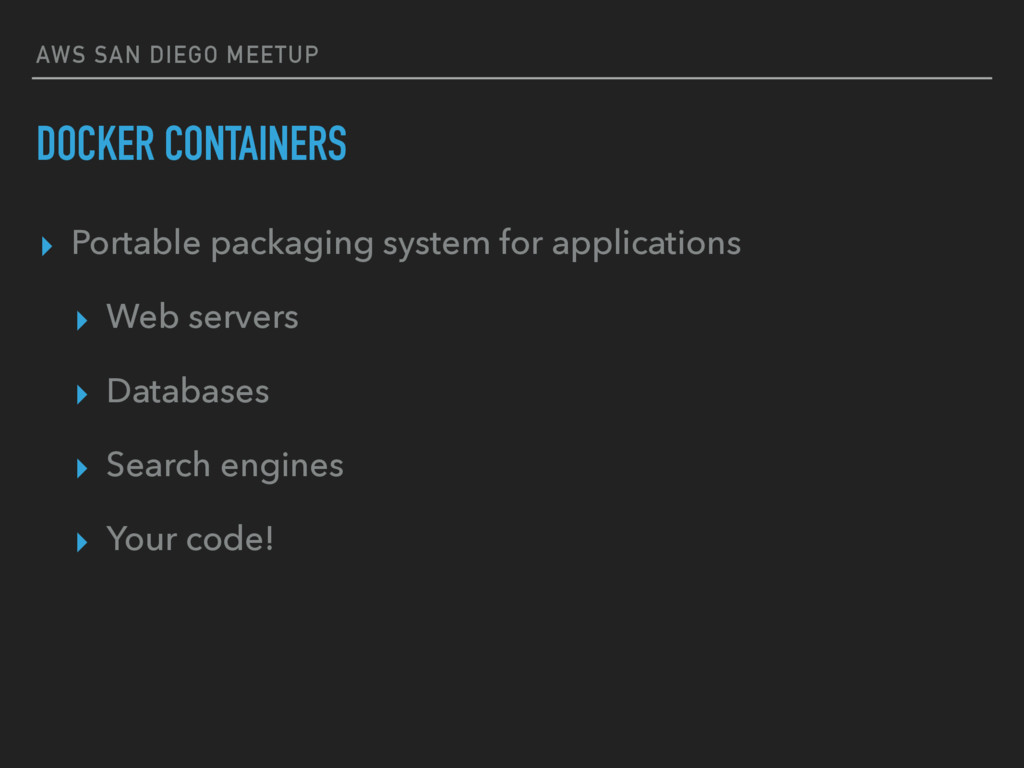The height and width of the screenshot is (768, 1024).
Task: Click the word applications in the first bullet
Action: (x=646, y=244)
